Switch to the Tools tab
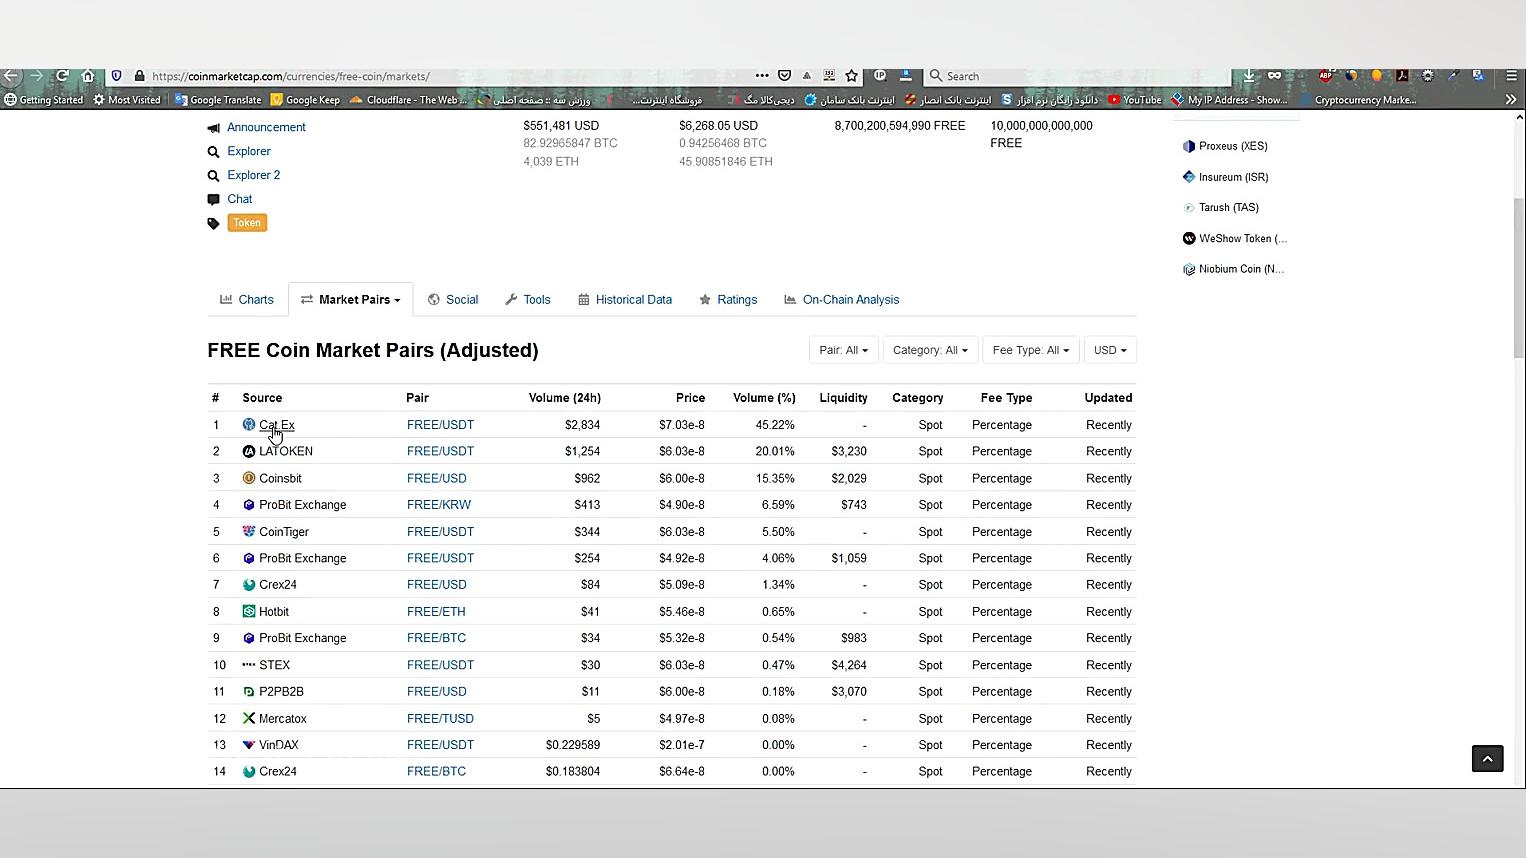Viewport: 1526px width, 858px height. coord(528,300)
